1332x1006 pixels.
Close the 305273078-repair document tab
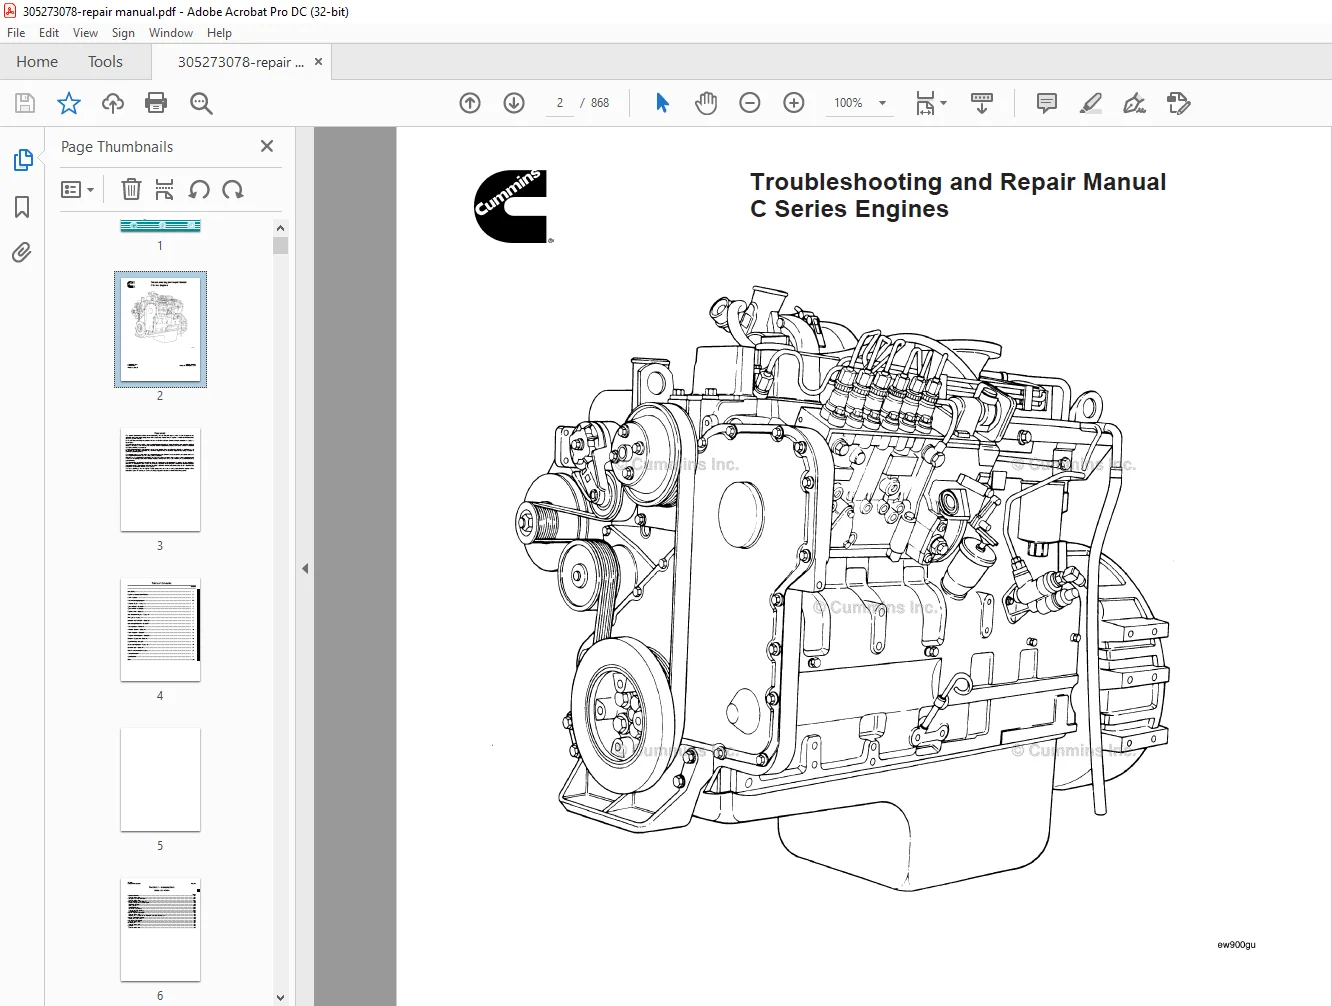click(318, 62)
